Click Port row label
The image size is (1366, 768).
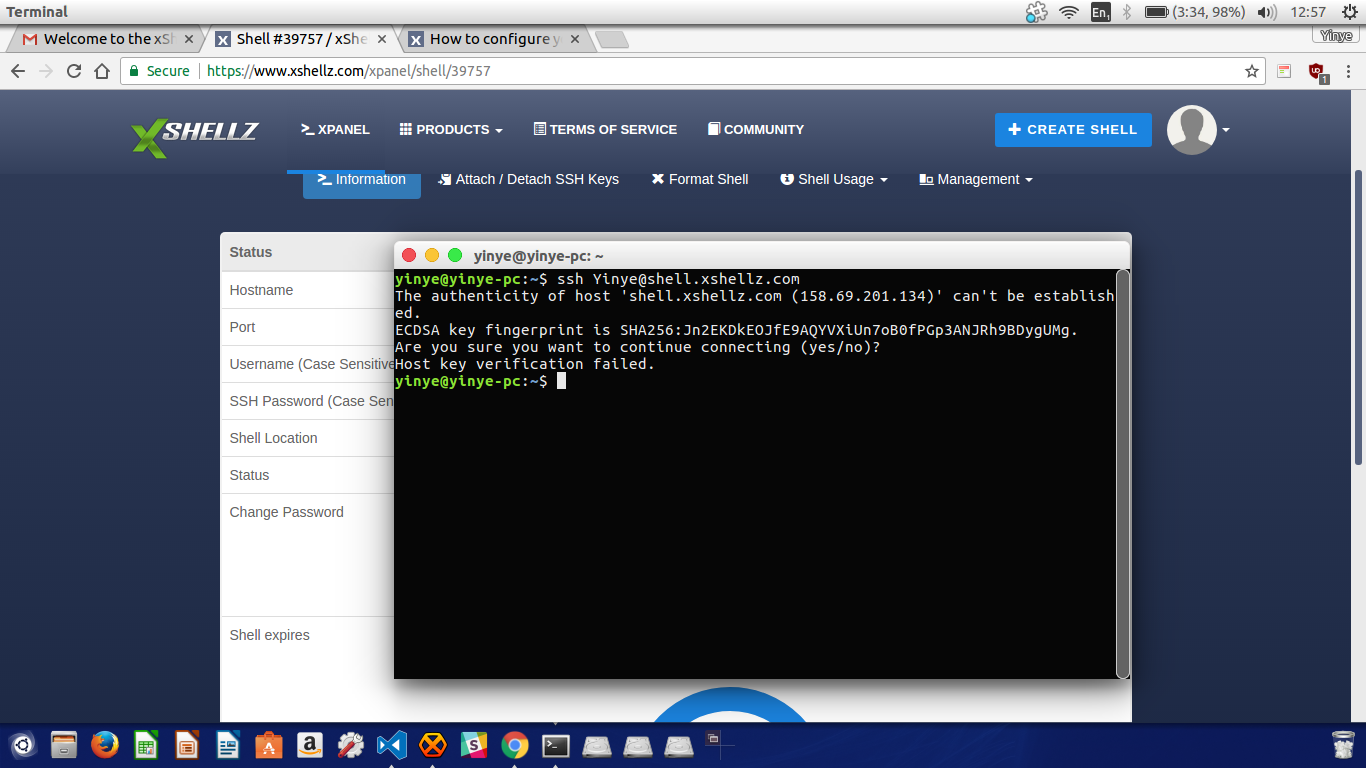coord(242,327)
